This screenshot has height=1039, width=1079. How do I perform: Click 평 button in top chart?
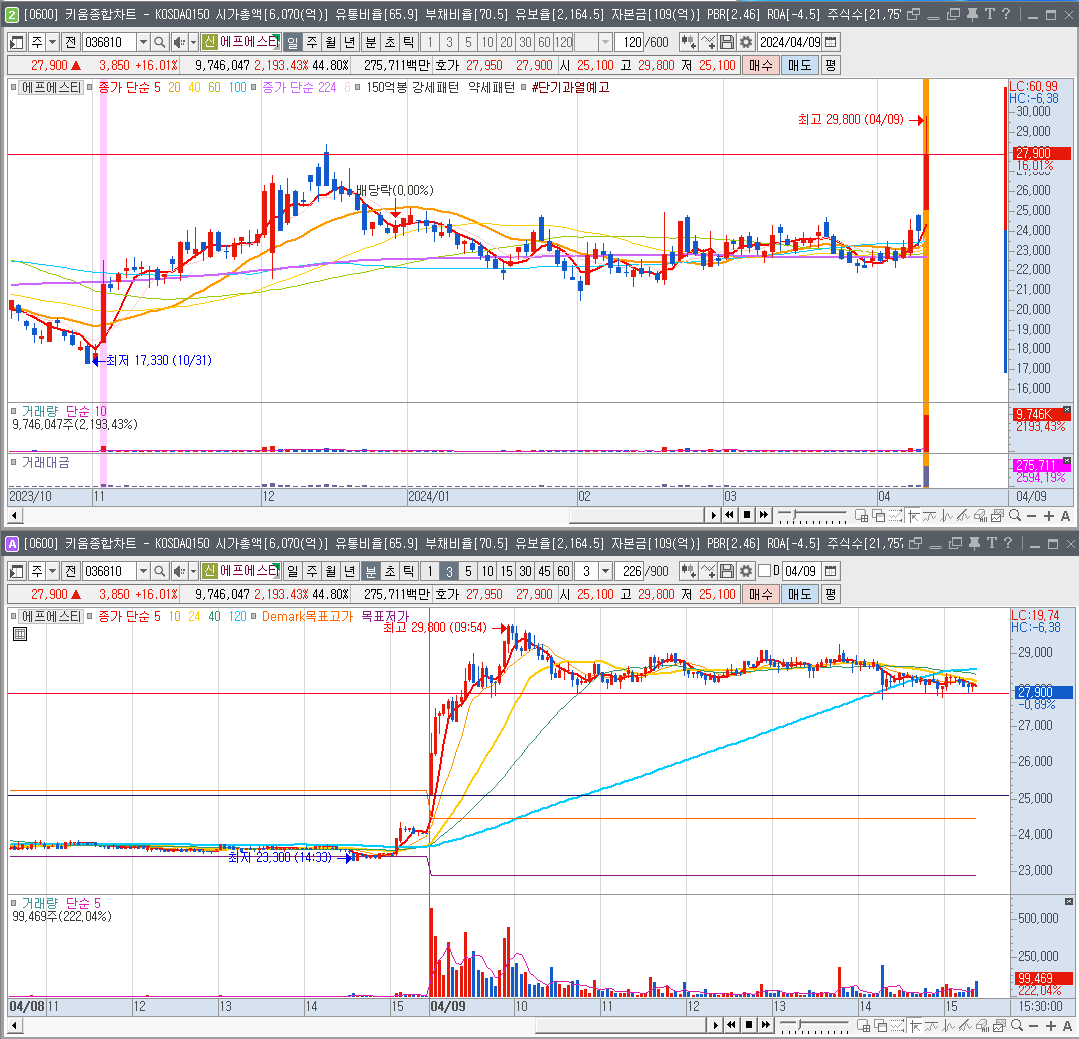[x=831, y=65]
